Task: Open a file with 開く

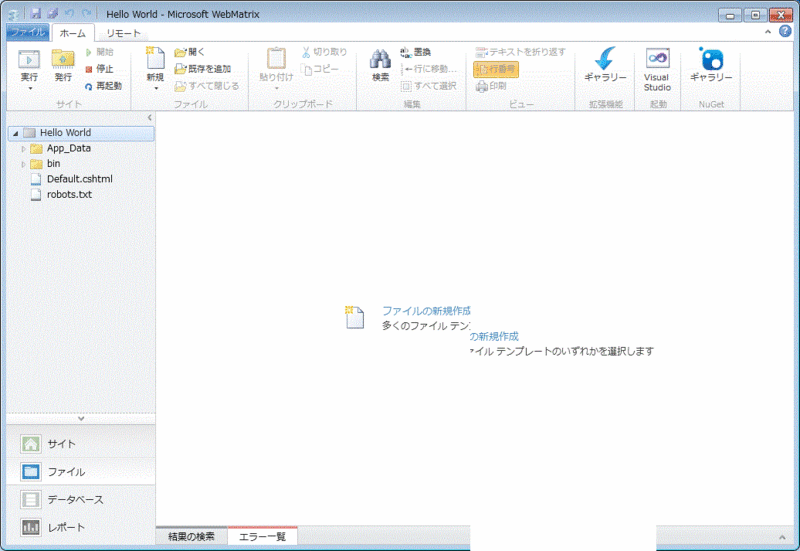Action: (189, 52)
